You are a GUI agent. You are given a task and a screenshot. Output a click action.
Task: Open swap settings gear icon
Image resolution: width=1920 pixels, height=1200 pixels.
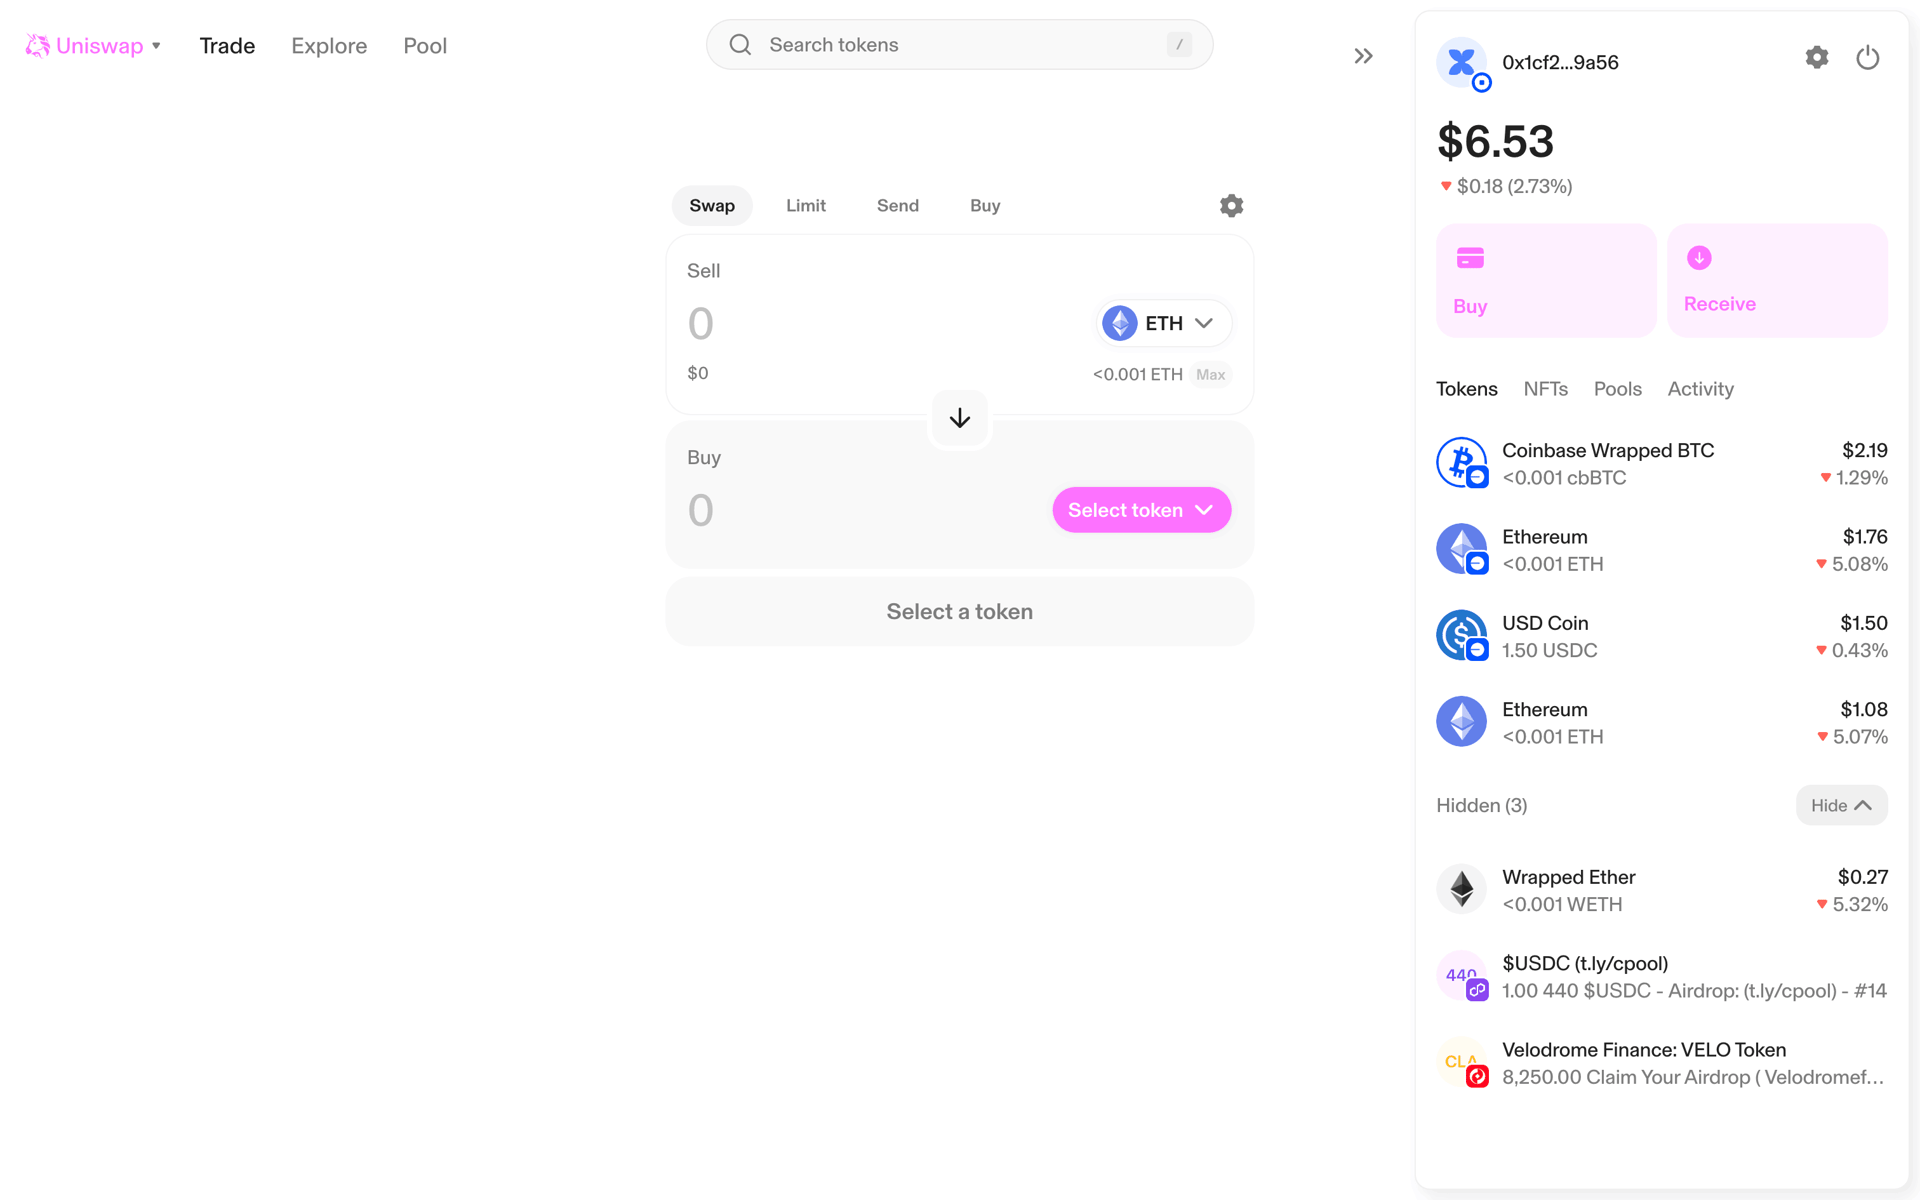[x=1231, y=205]
